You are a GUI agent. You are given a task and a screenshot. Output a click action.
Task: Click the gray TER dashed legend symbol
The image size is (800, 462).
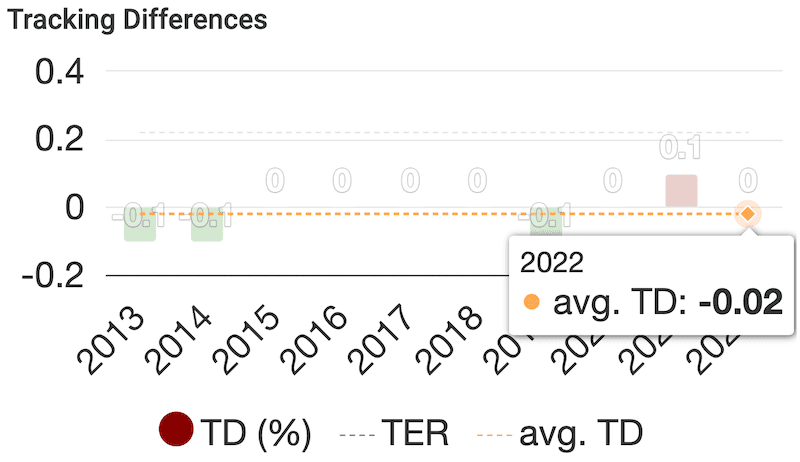(x=358, y=433)
